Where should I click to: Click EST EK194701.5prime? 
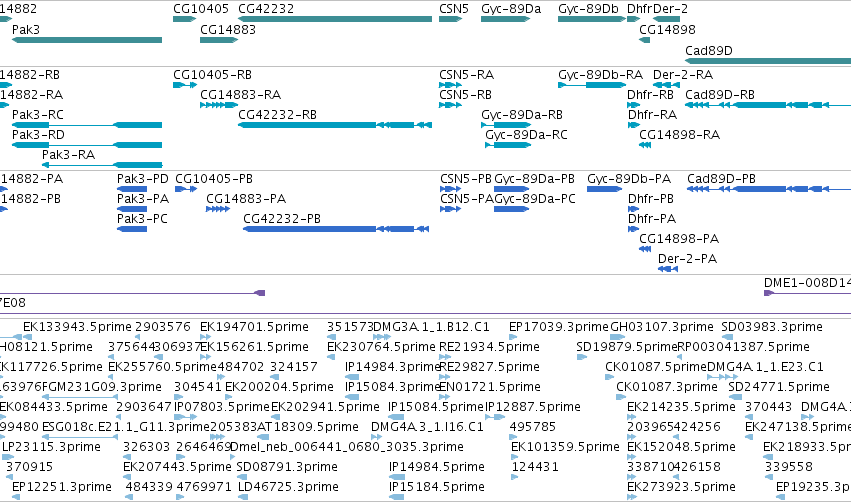click(x=205, y=337)
